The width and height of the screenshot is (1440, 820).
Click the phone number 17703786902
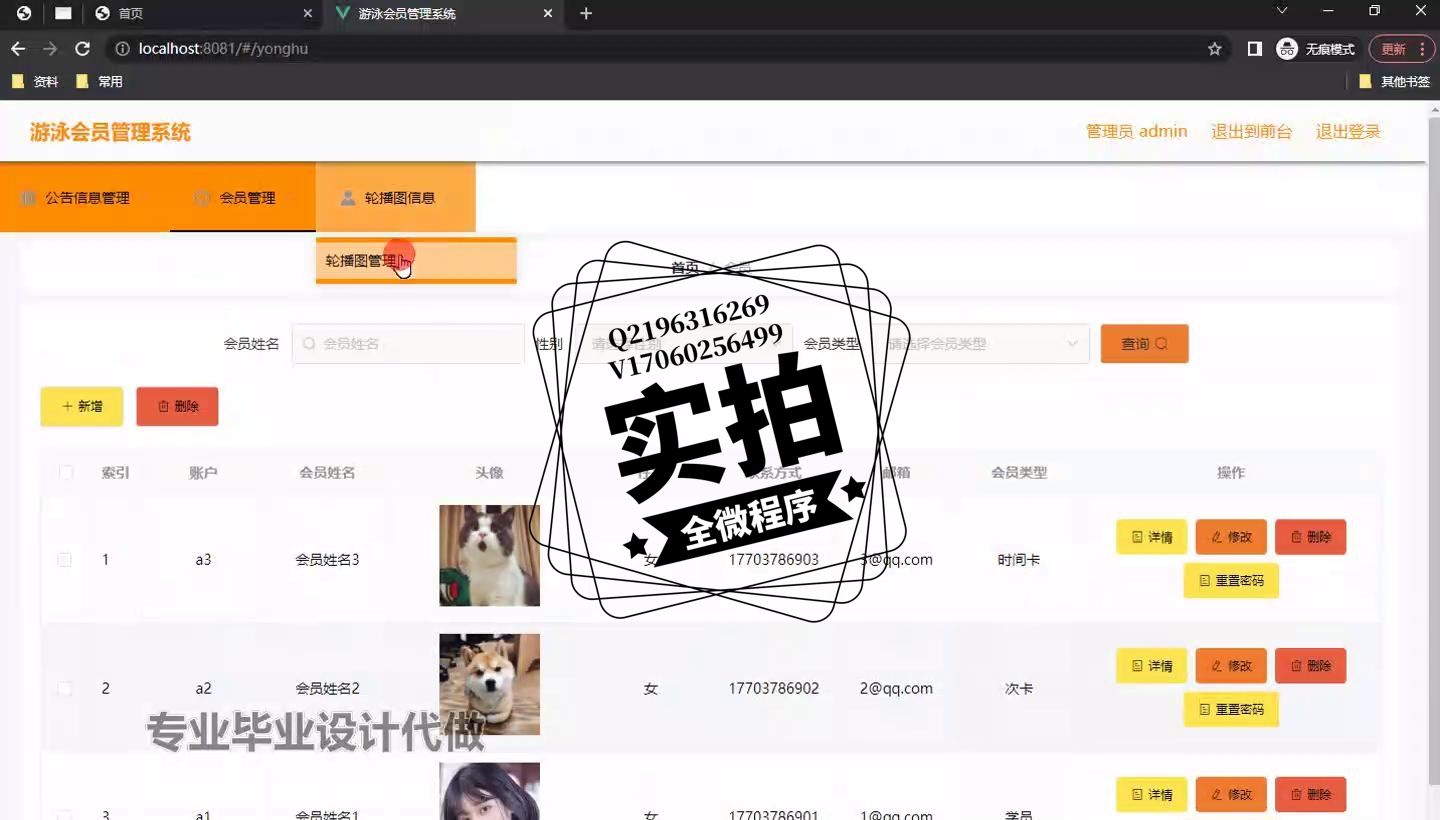coord(774,689)
